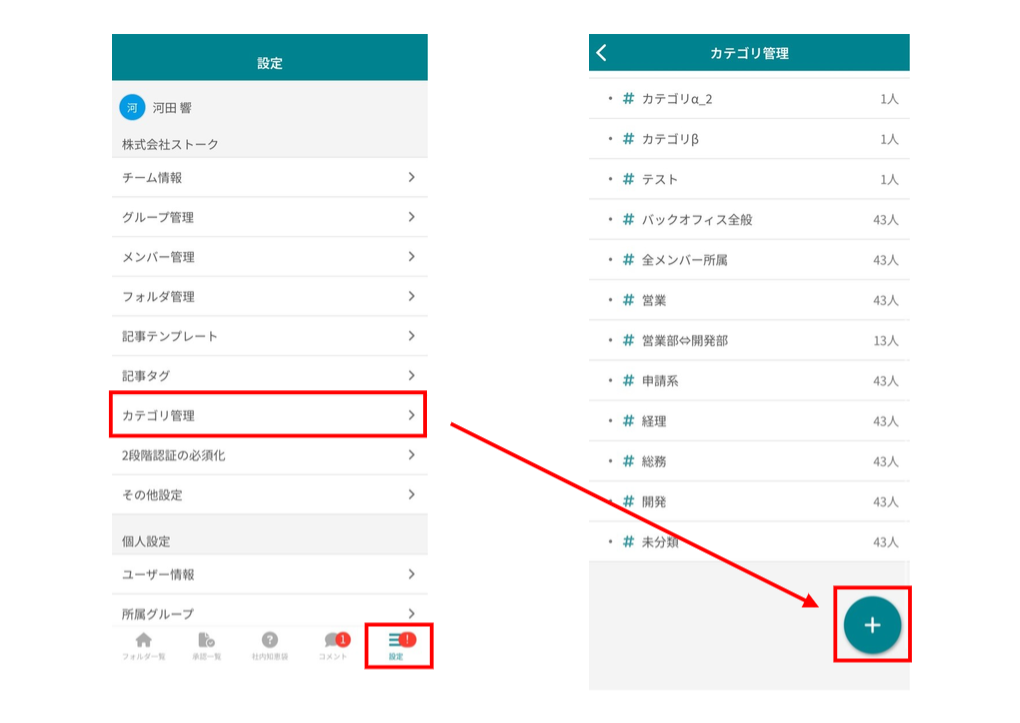Select category バックオフィス全般 label
The height and width of the screenshot is (723, 1020).
pos(697,220)
